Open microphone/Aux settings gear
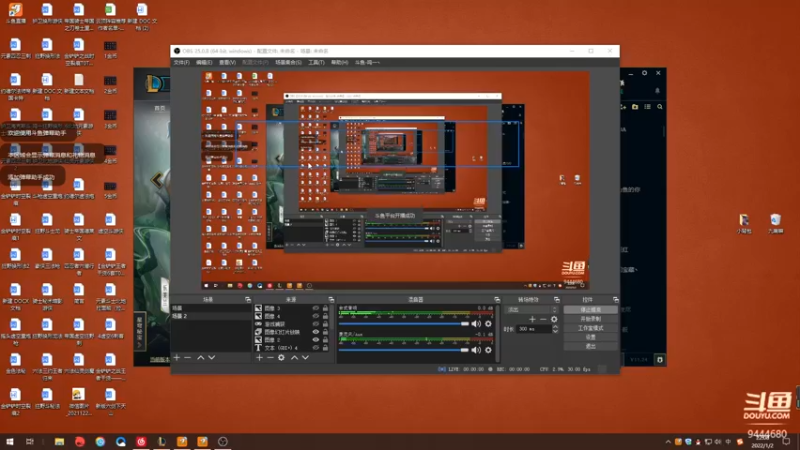 pos(488,350)
